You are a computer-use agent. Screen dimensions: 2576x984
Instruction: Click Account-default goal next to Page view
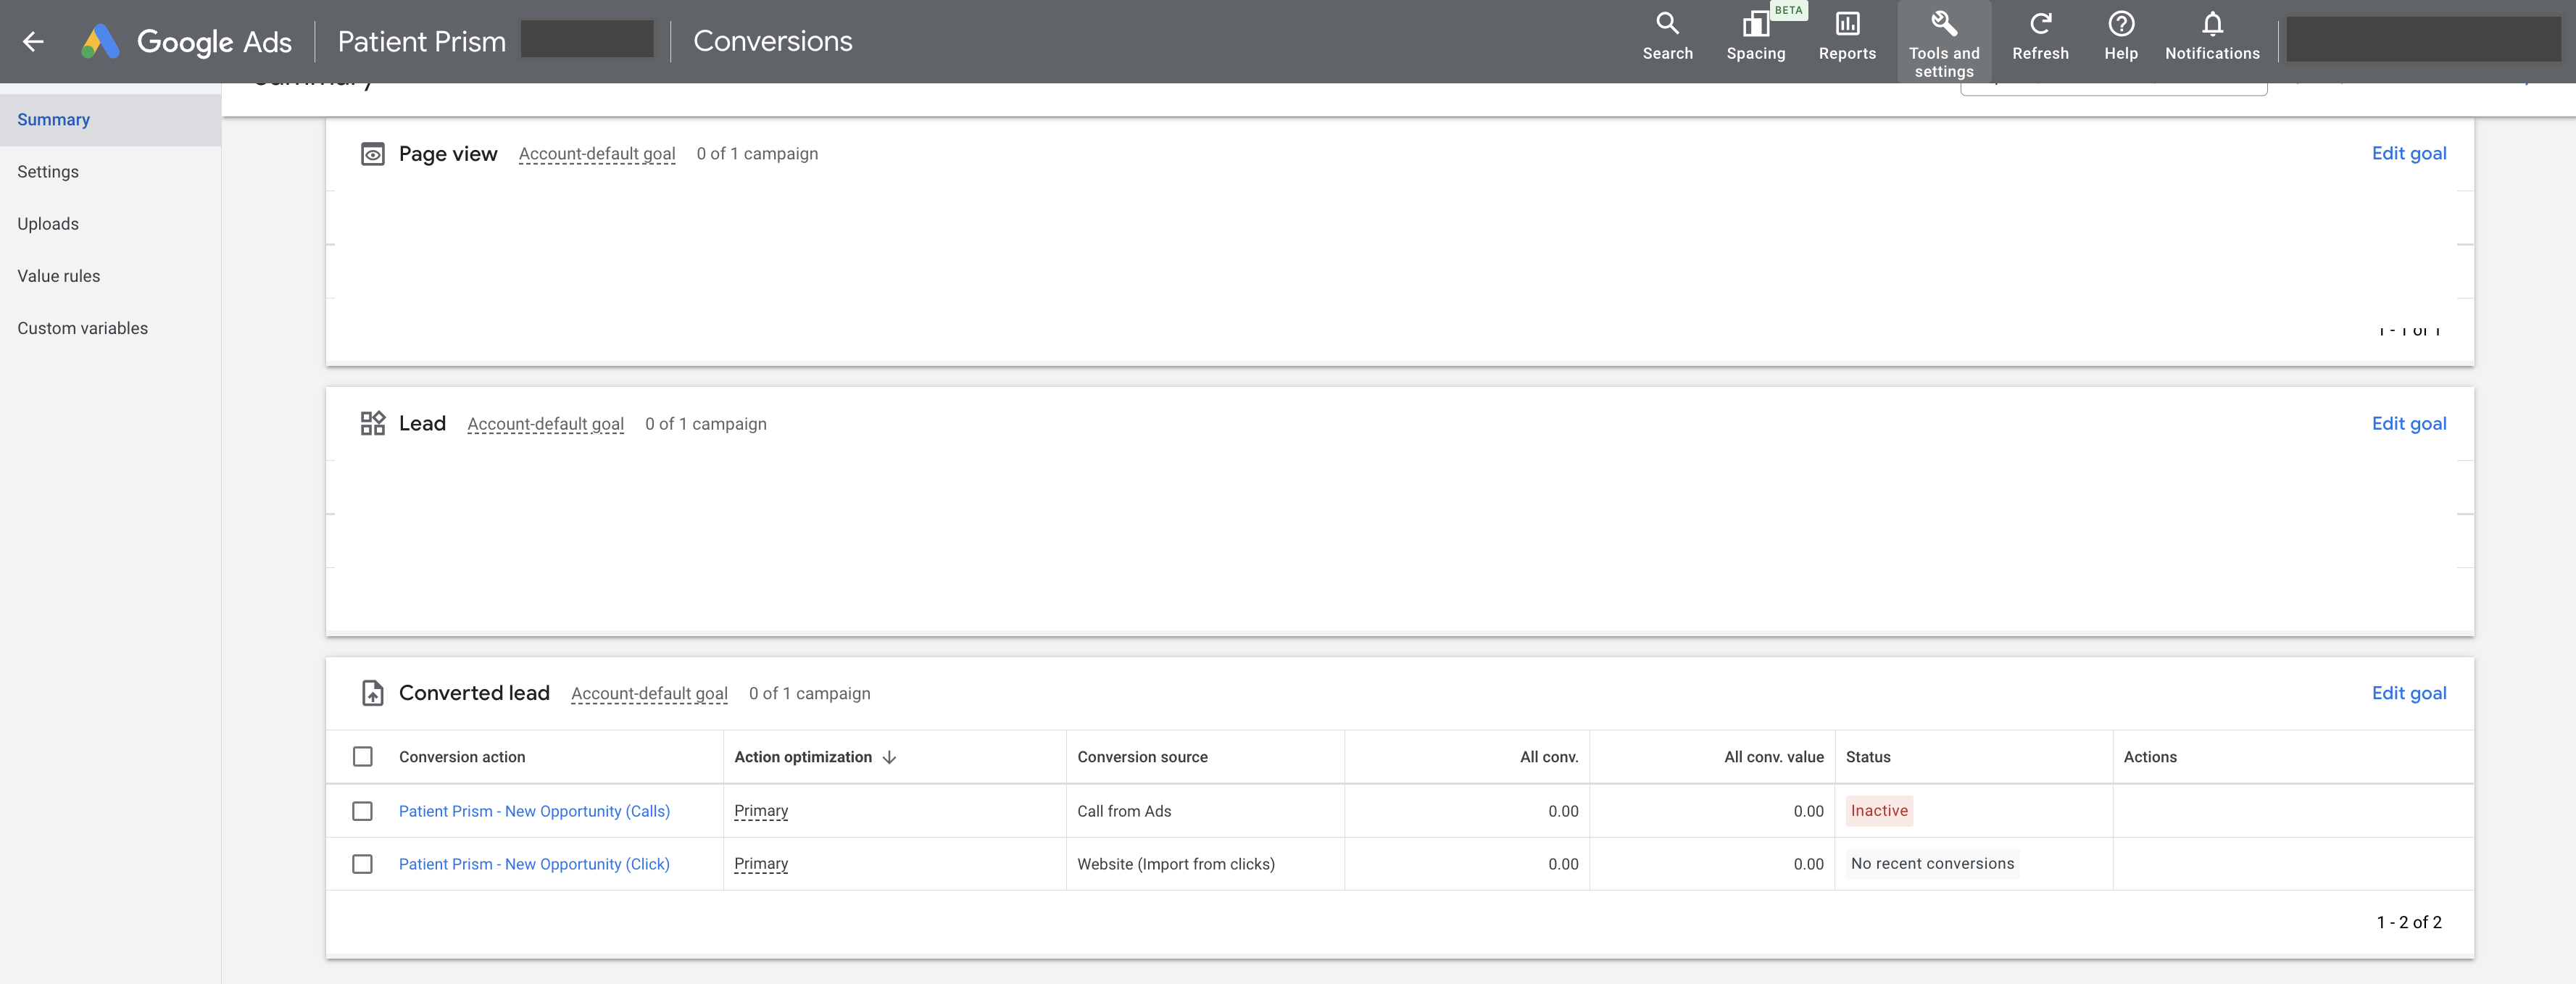click(596, 154)
